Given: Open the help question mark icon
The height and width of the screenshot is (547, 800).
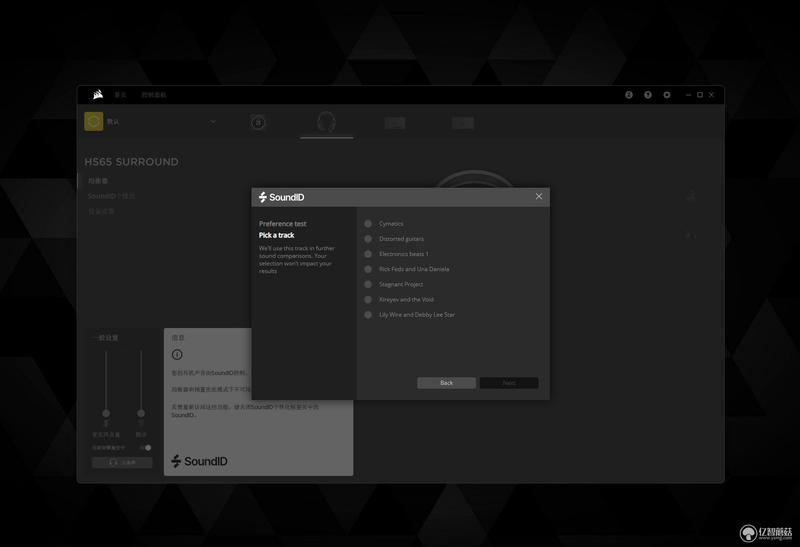Looking at the screenshot, I should pyautogui.click(x=648, y=95).
